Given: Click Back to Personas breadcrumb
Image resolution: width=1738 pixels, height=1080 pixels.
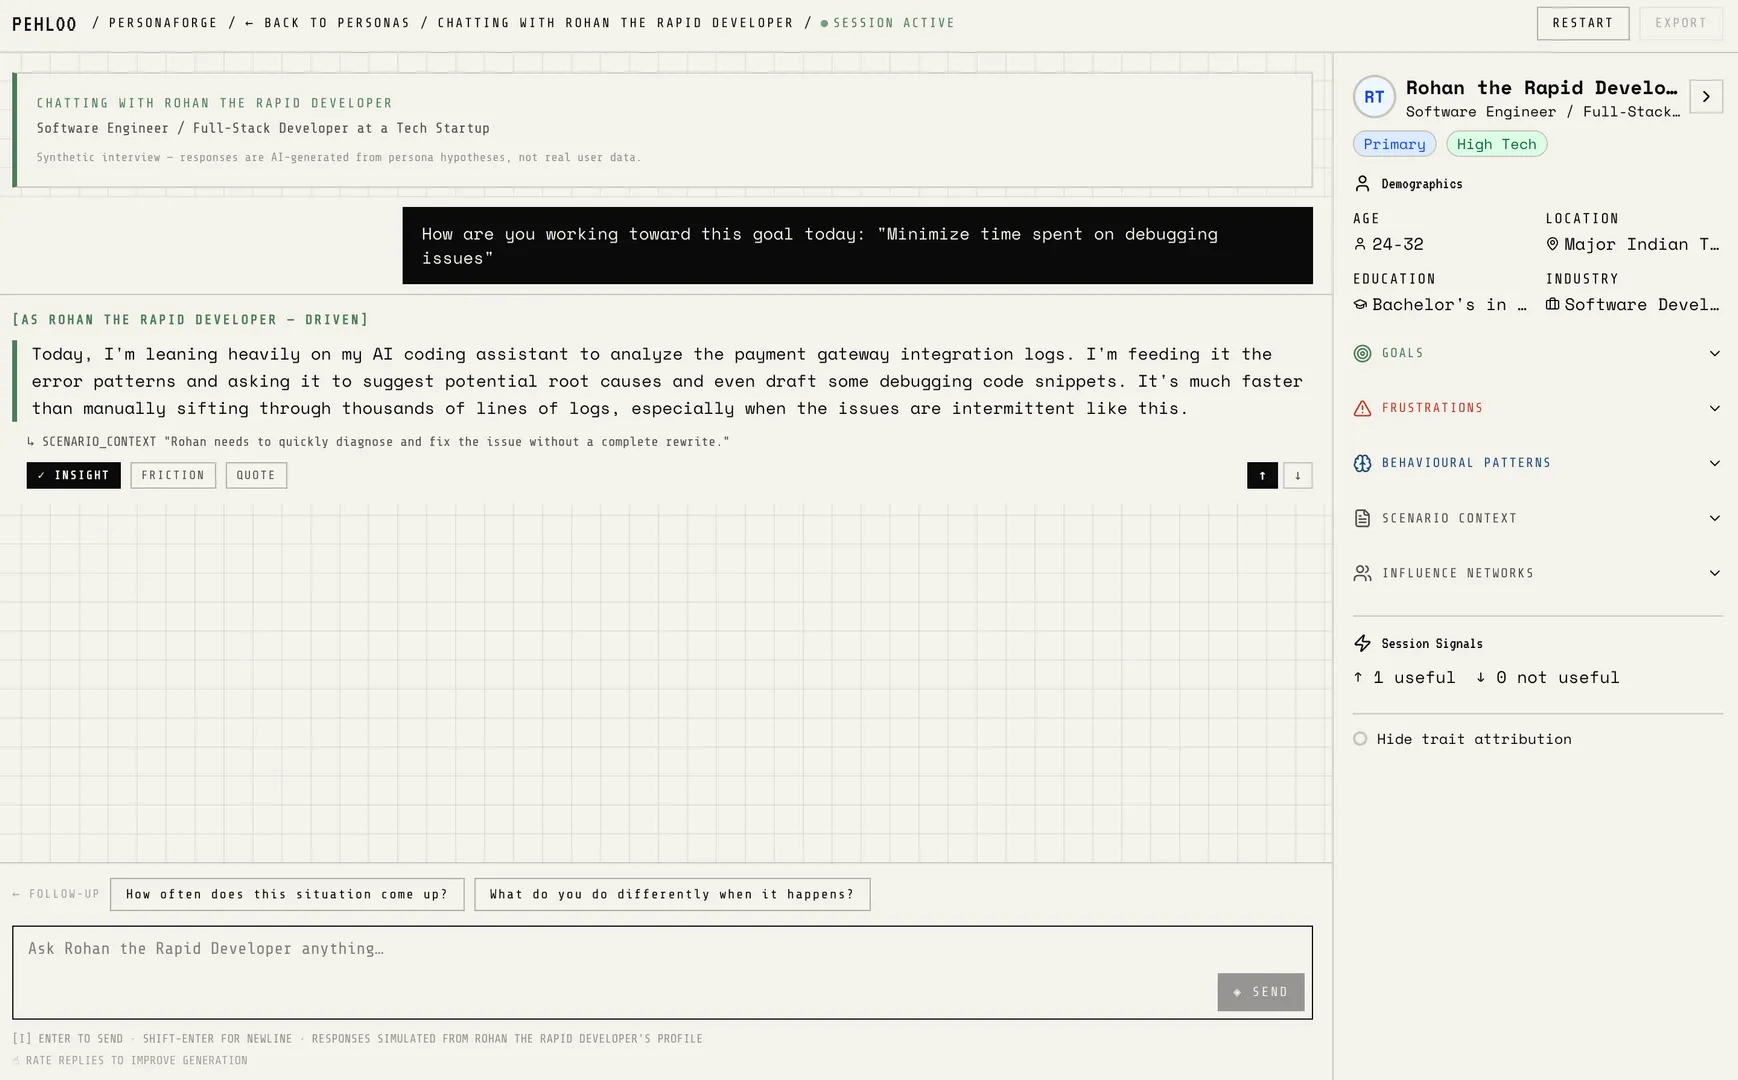Looking at the screenshot, I should coord(327,23).
